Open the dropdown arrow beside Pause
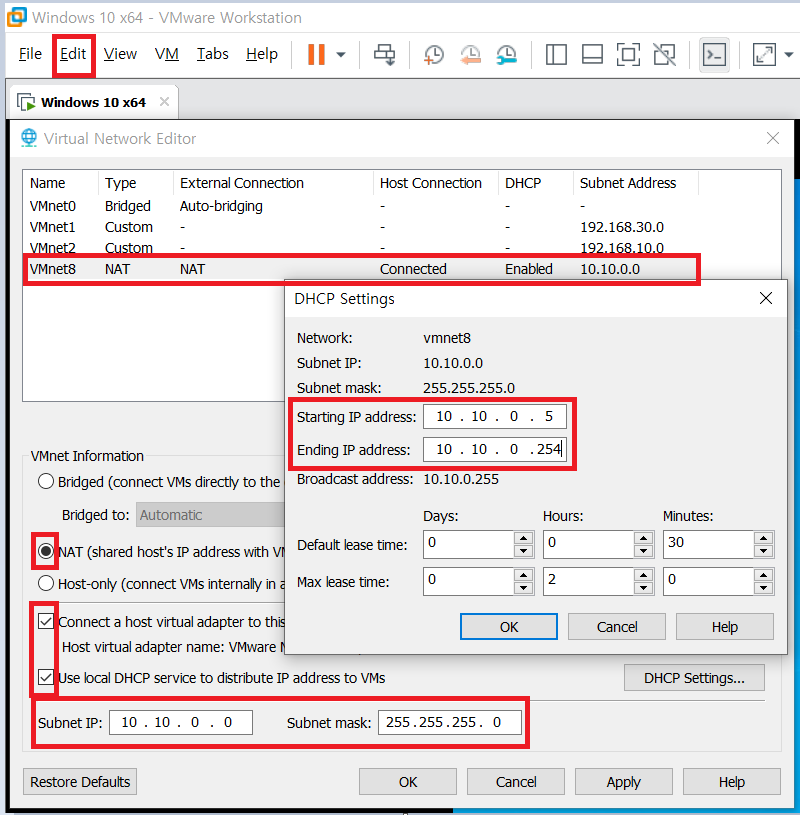This screenshot has width=800, height=815. pyautogui.click(x=341, y=55)
